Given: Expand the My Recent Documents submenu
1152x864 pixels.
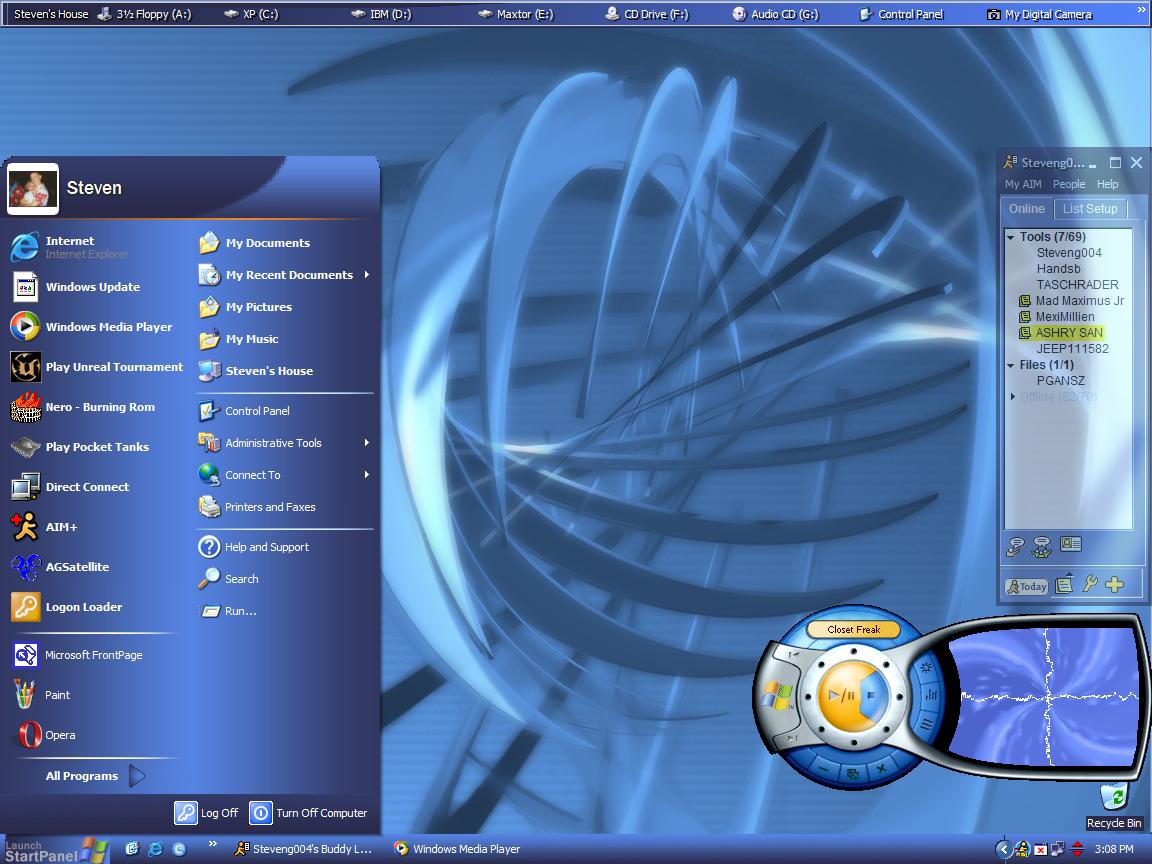Looking at the screenshot, I should 366,275.
